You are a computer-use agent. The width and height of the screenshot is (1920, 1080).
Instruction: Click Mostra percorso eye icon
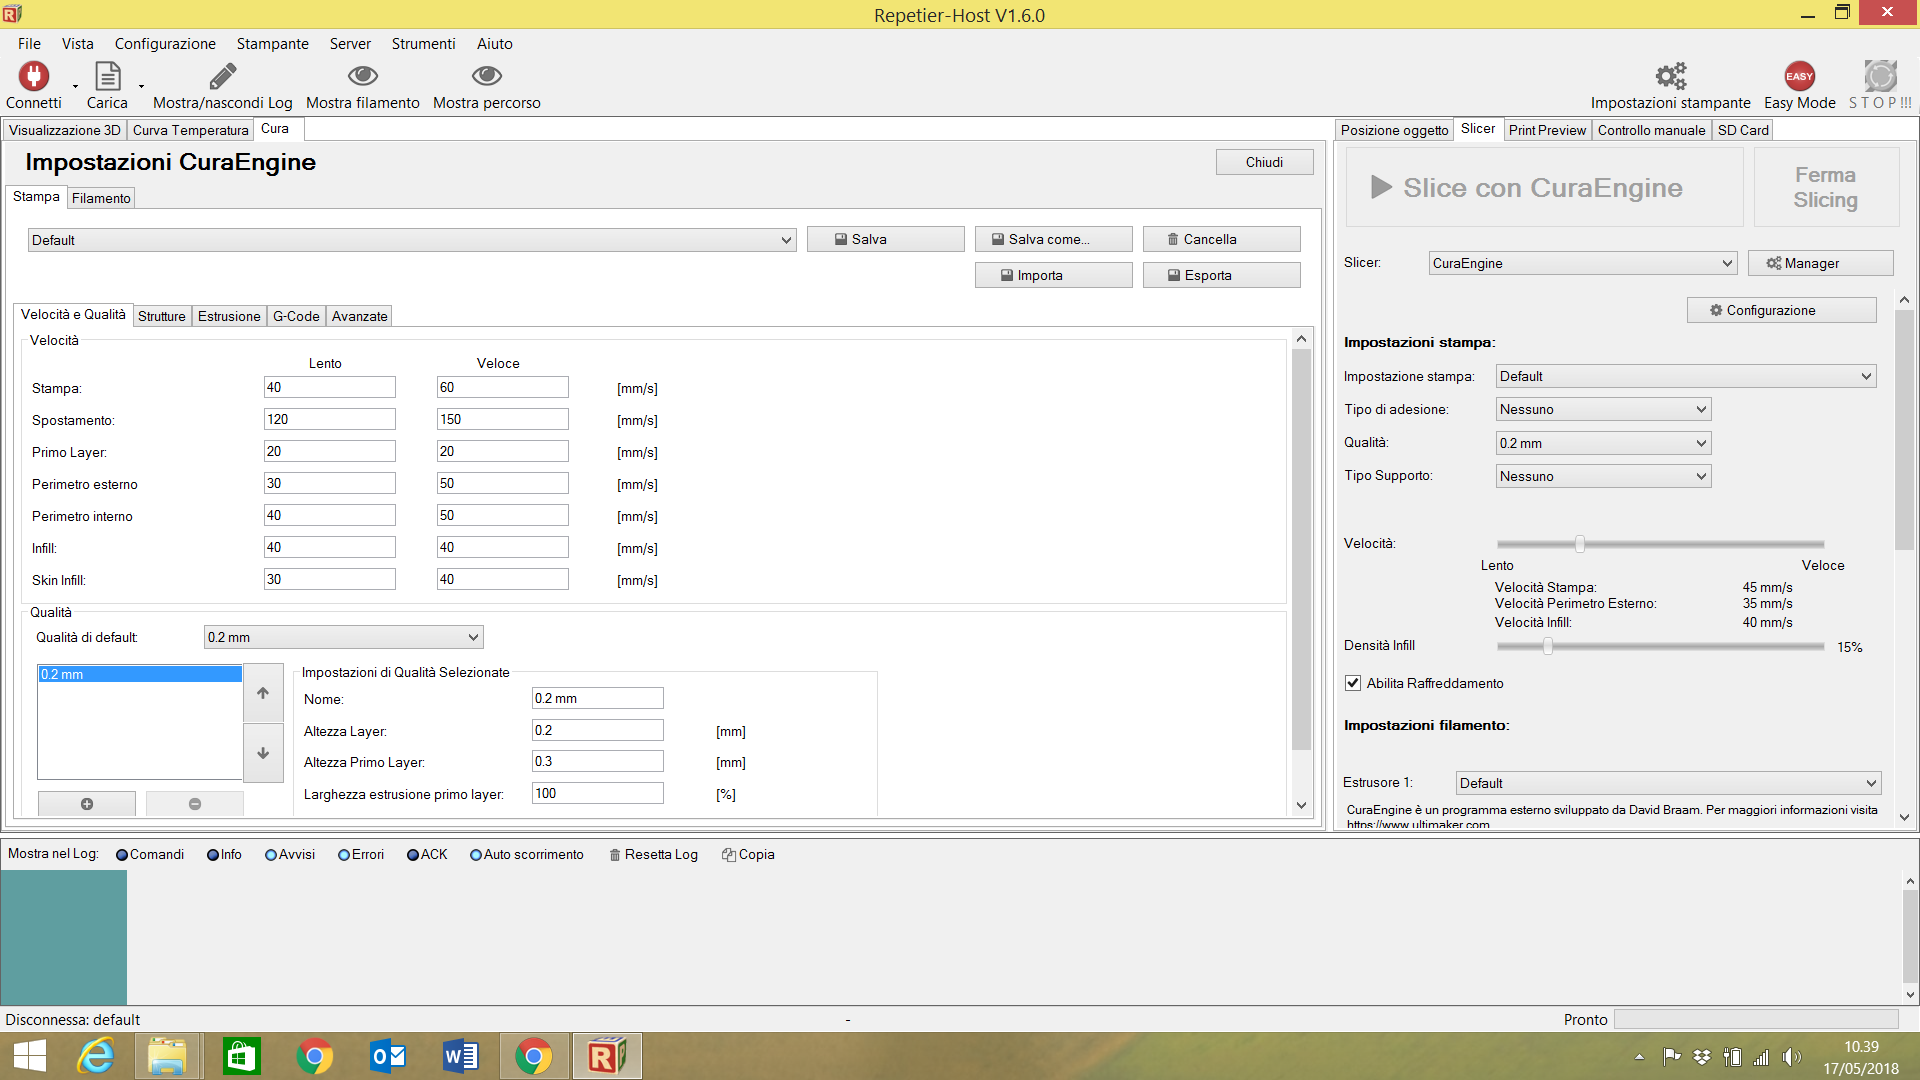486,76
